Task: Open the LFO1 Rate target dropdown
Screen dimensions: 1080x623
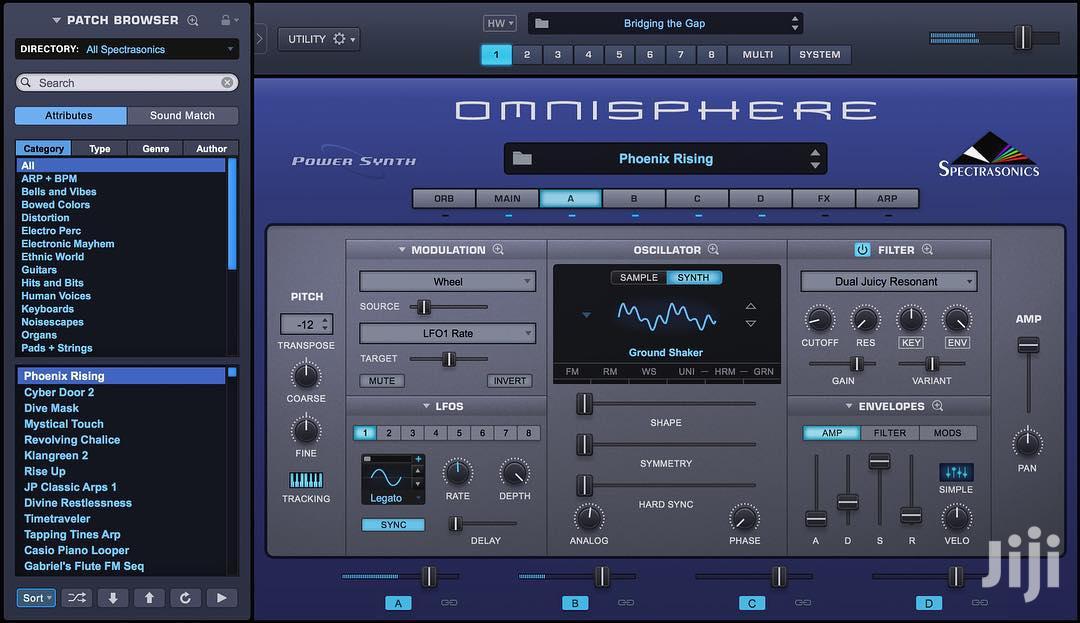Action: (x=447, y=333)
